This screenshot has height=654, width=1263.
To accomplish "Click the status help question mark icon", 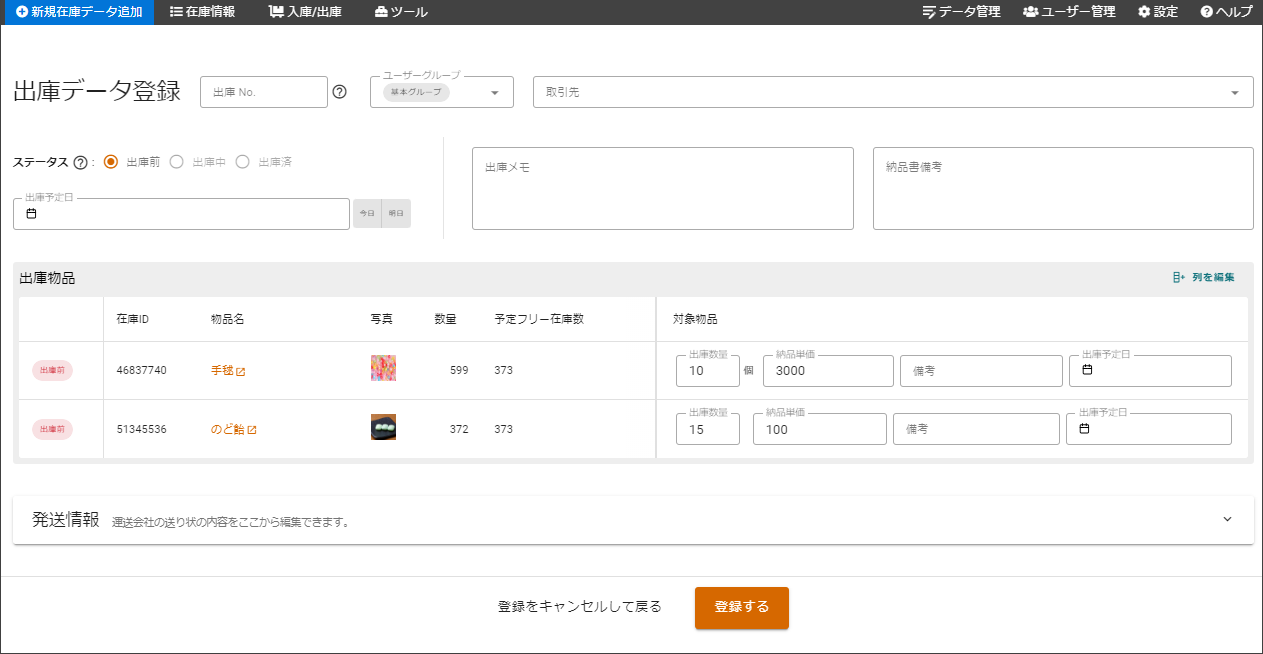I will (x=80, y=162).
